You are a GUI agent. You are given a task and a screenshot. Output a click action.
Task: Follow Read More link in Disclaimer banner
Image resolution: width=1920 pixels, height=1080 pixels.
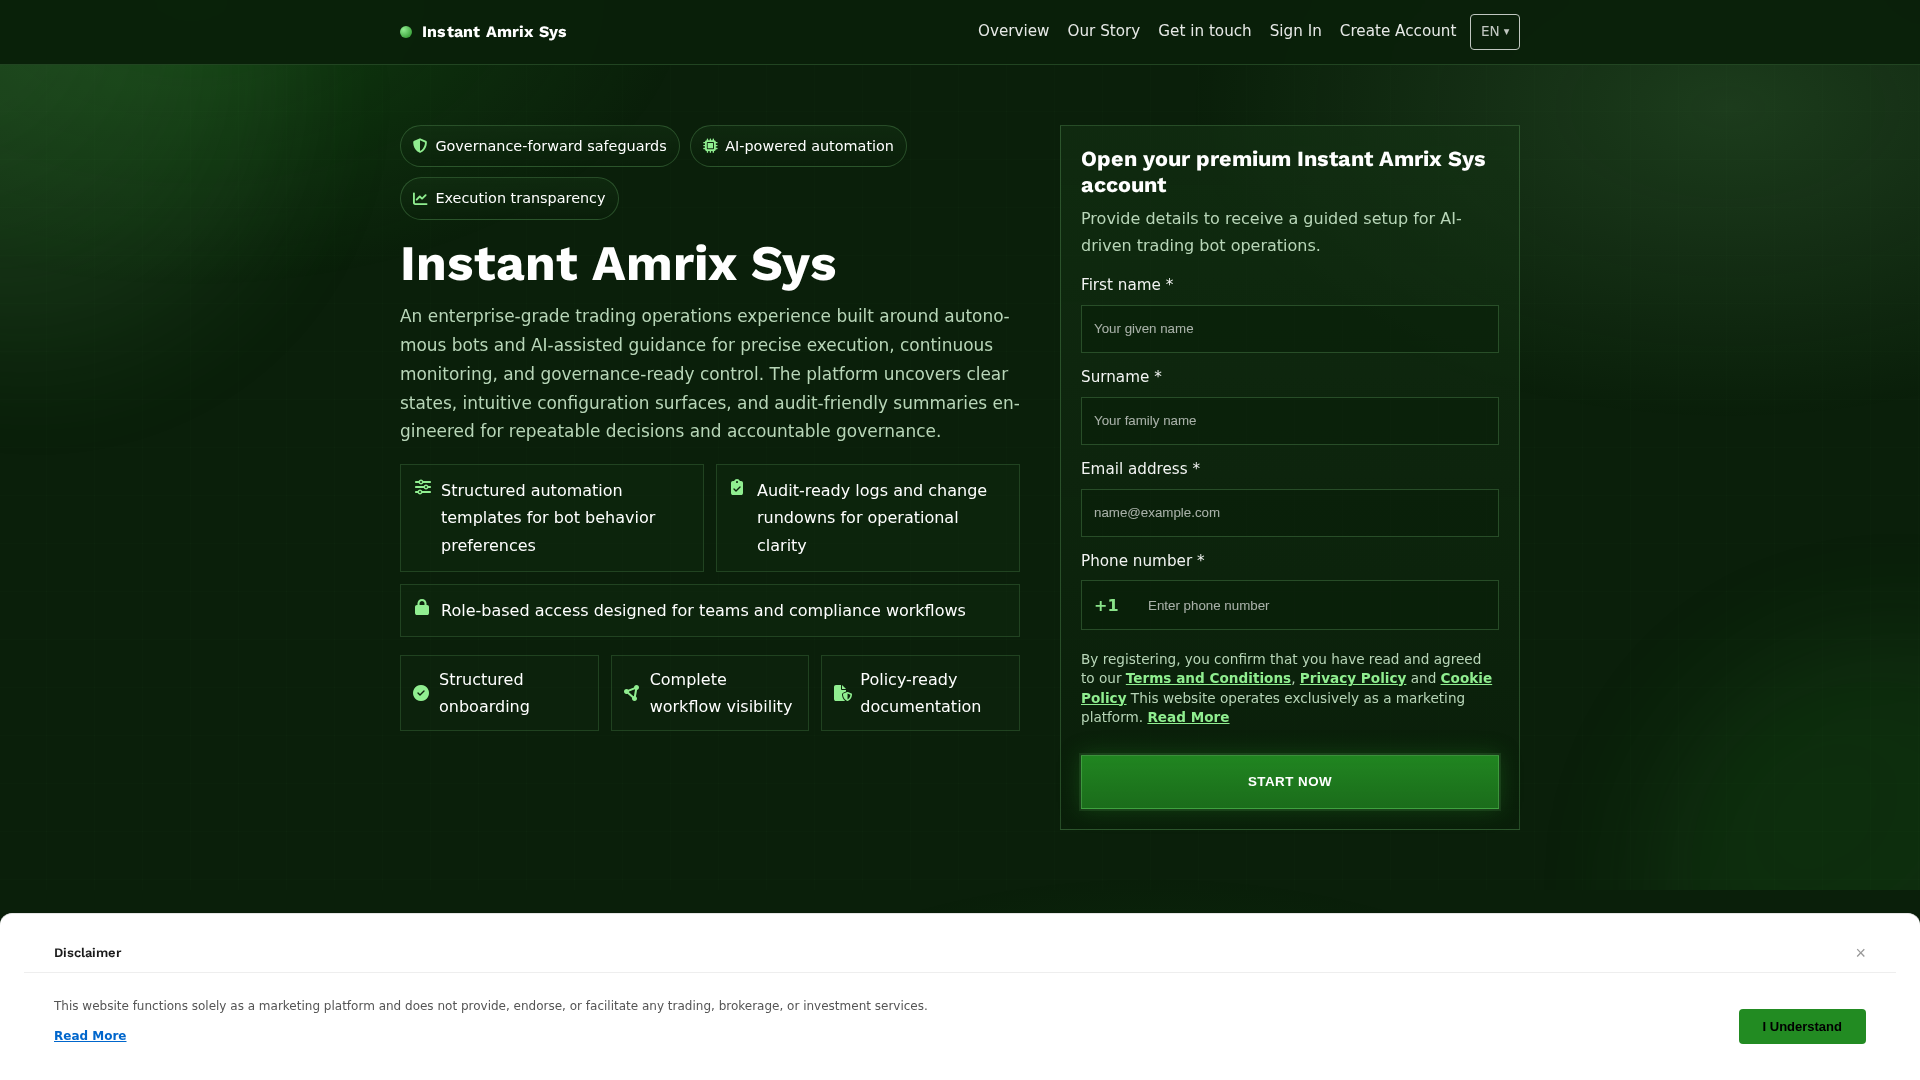(90, 1036)
